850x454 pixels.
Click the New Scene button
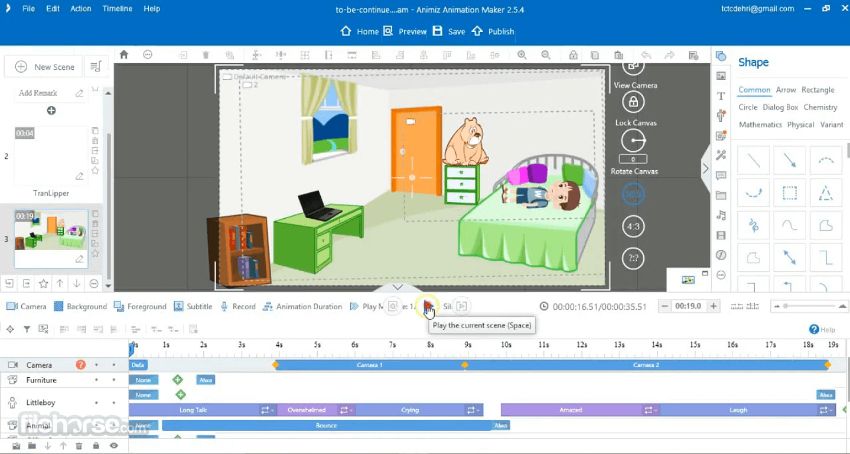click(x=45, y=67)
